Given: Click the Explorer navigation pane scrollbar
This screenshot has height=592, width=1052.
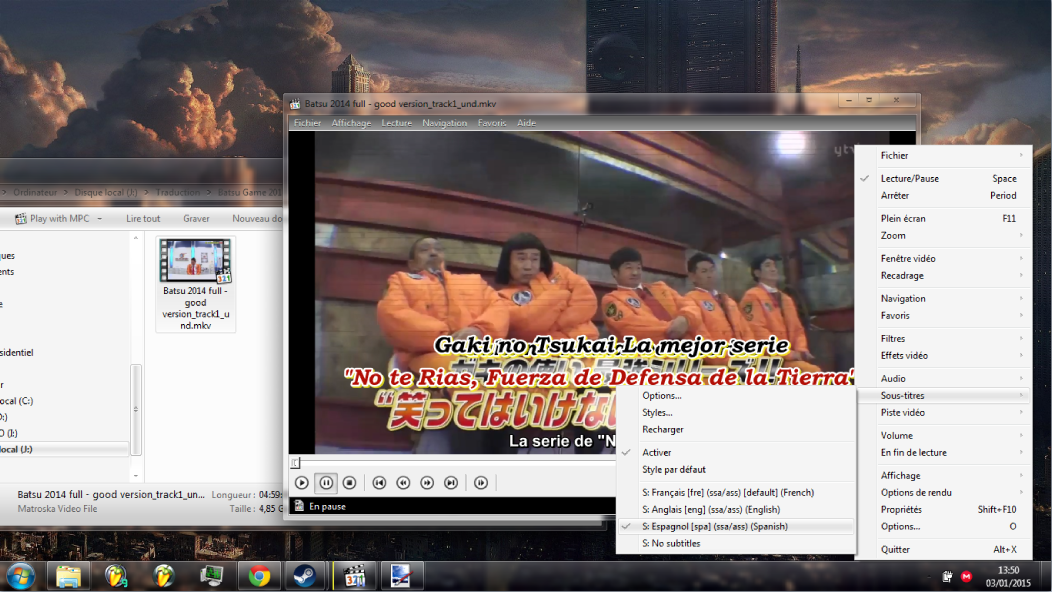Looking at the screenshot, I should (x=136, y=409).
